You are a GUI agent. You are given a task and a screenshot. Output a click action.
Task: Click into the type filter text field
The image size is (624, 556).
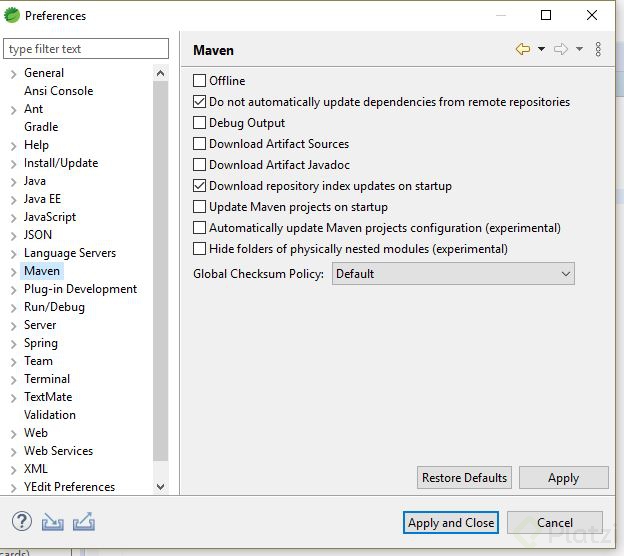(x=86, y=49)
